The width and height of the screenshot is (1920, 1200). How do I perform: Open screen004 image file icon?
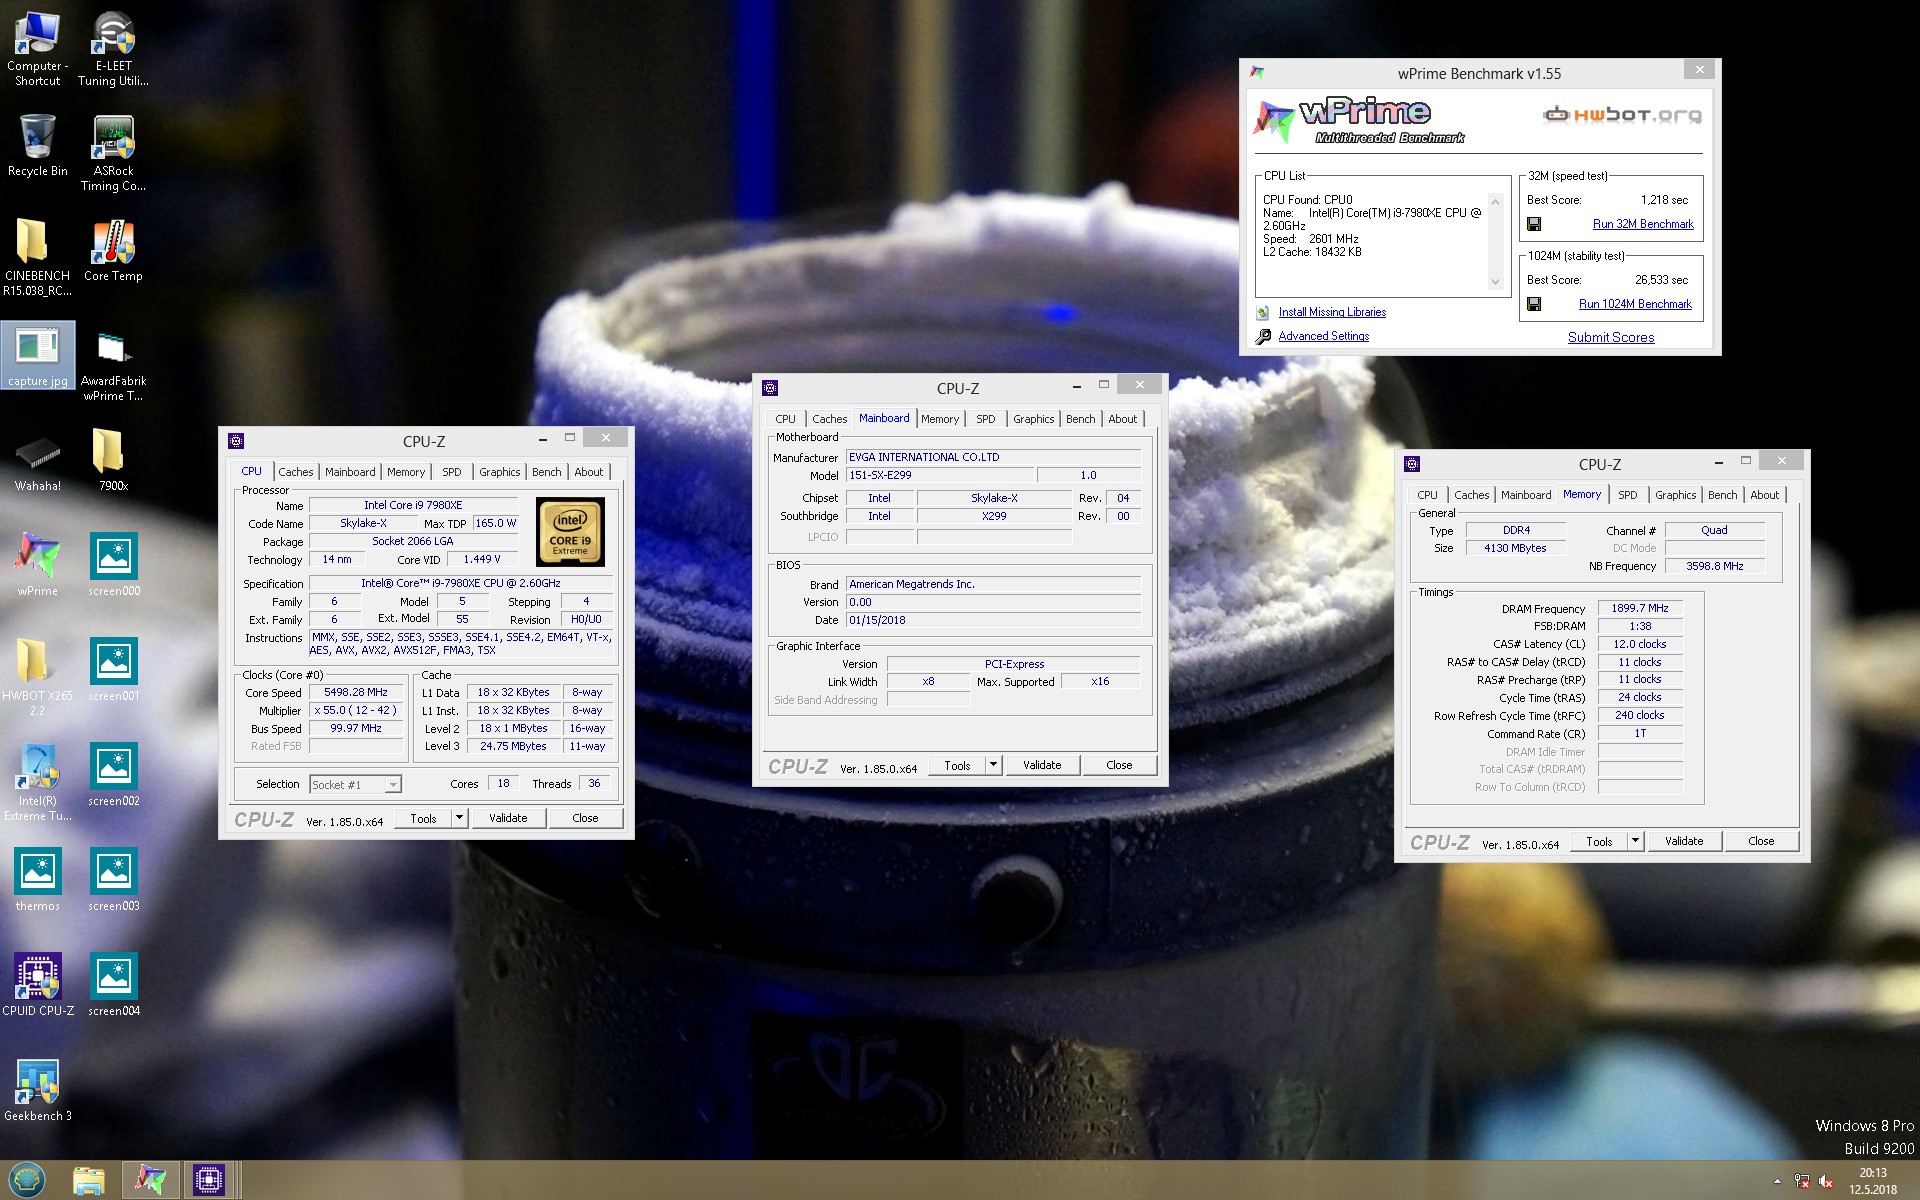[x=113, y=984]
